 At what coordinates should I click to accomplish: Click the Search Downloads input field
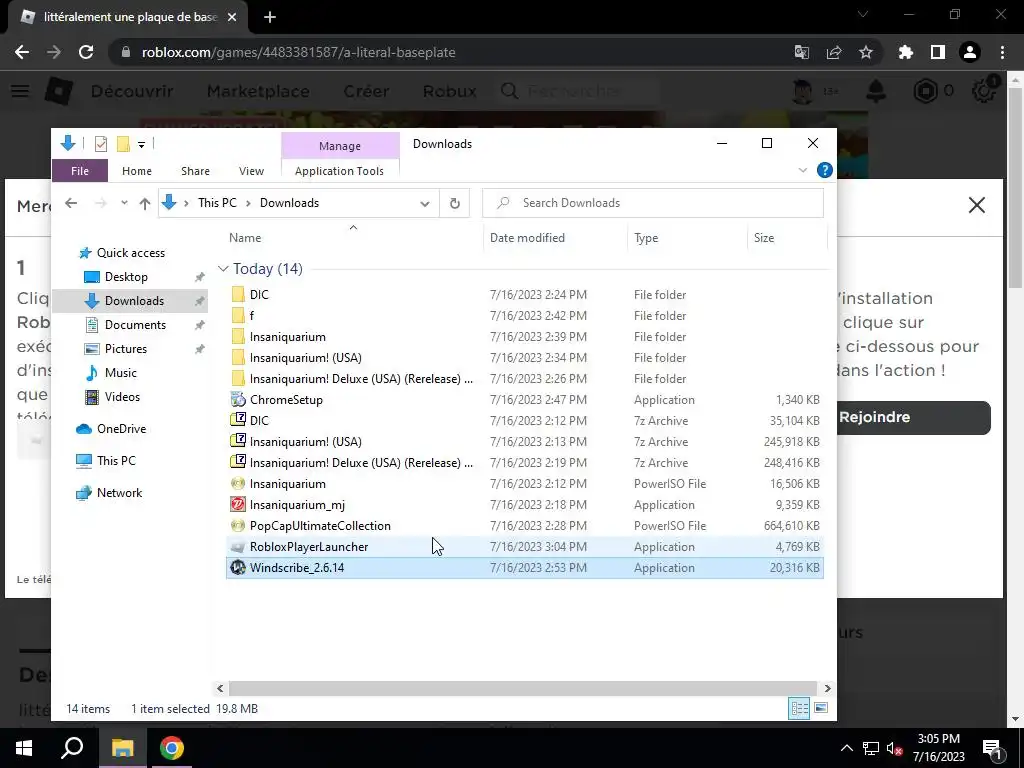point(652,203)
